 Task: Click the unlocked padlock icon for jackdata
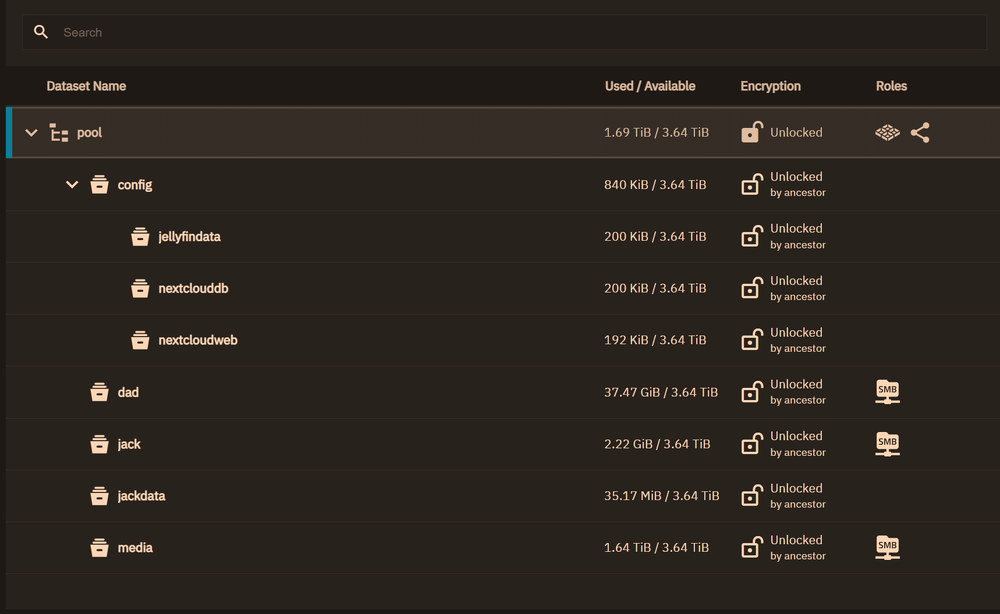point(751,496)
